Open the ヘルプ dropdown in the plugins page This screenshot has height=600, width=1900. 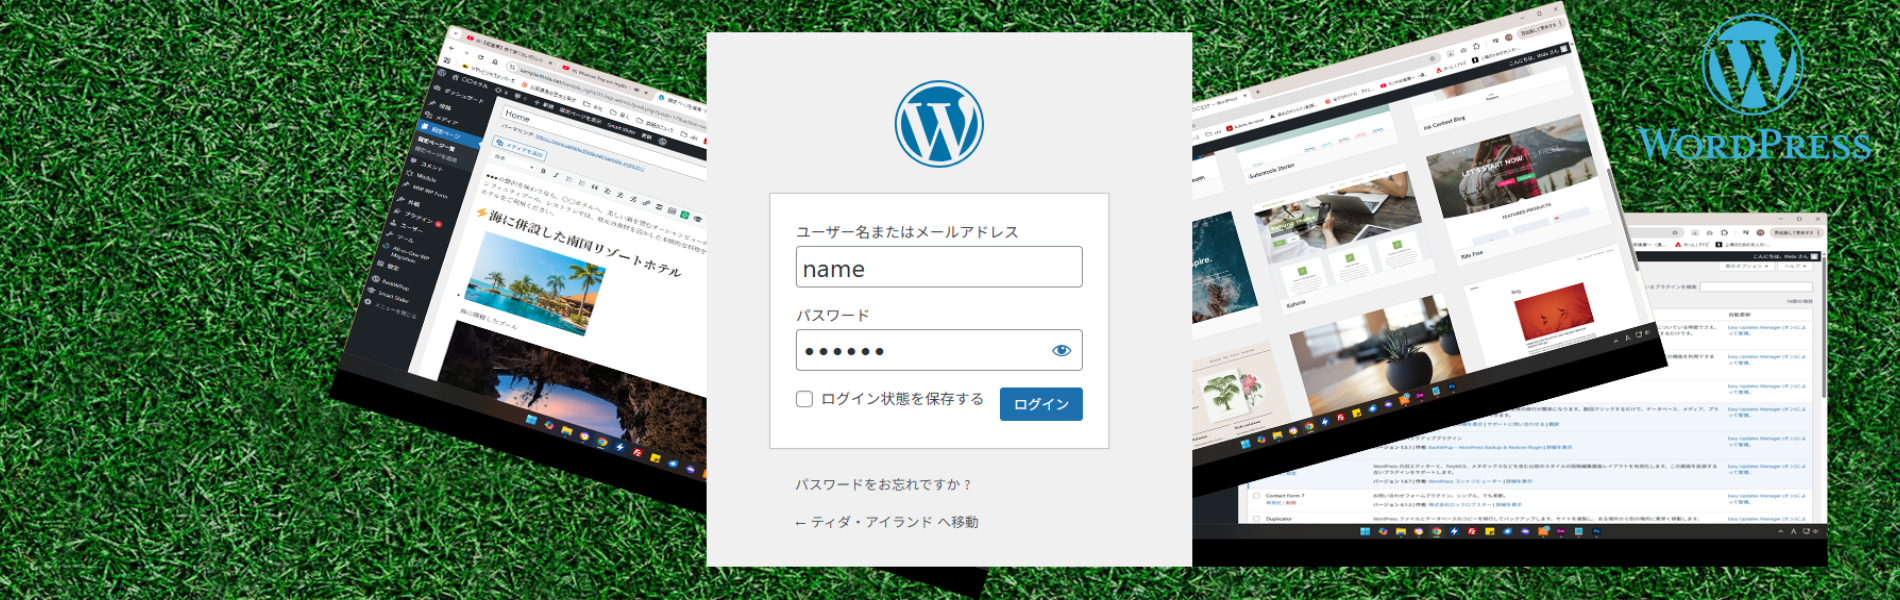click(1795, 266)
